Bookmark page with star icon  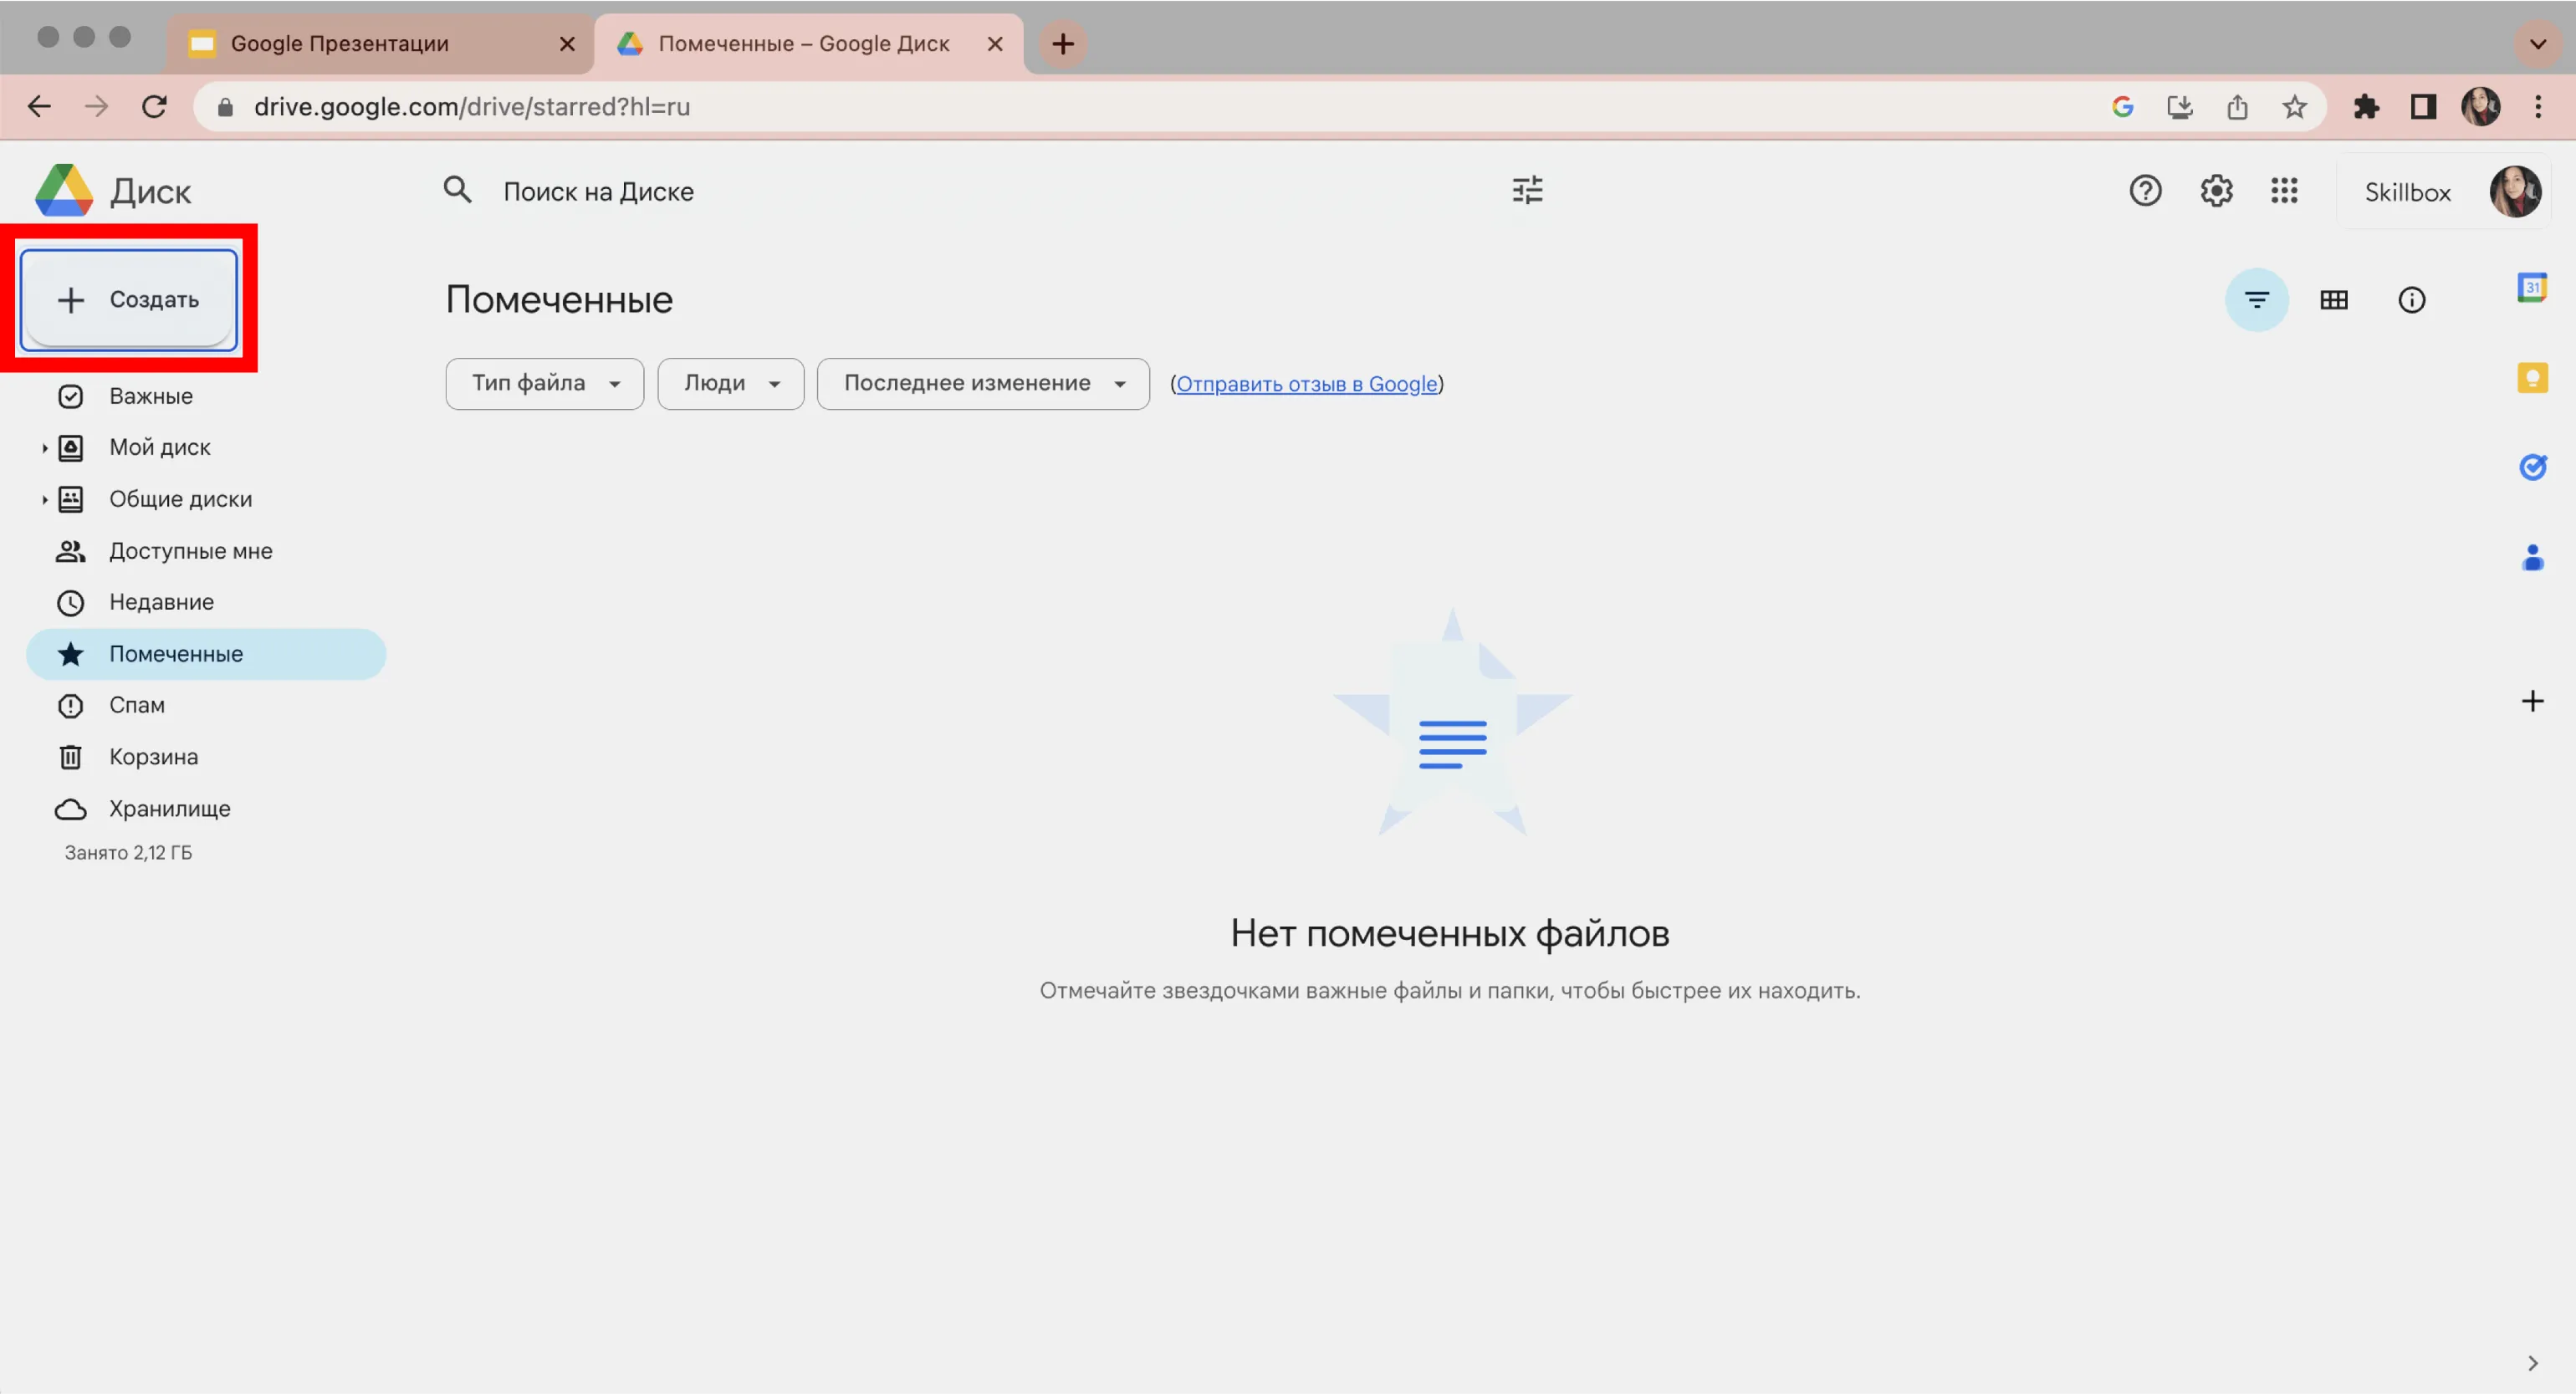click(x=2293, y=107)
